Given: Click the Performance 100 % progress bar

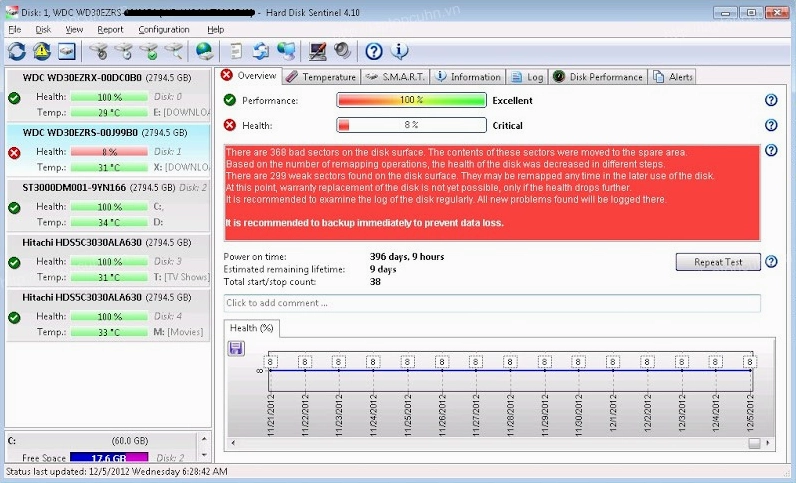Looking at the screenshot, I should click(x=411, y=100).
